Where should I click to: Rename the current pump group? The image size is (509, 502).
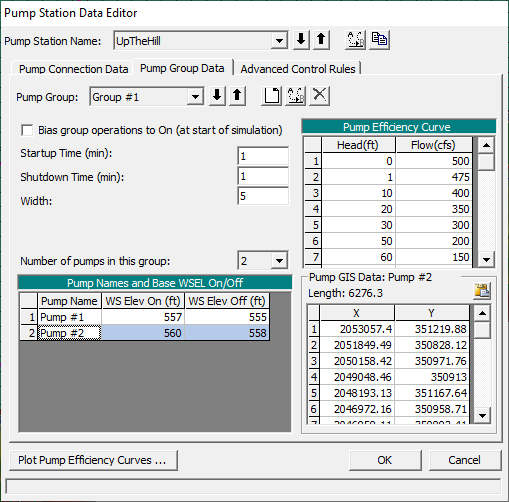tap(295, 96)
